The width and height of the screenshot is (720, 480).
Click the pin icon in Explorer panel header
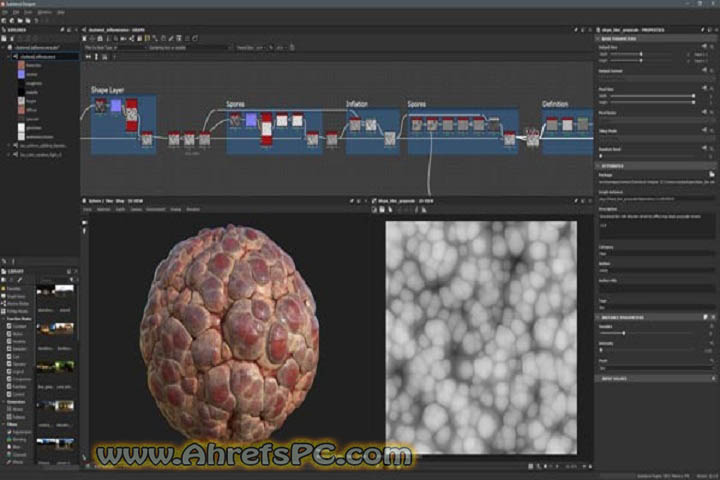click(x=62, y=30)
